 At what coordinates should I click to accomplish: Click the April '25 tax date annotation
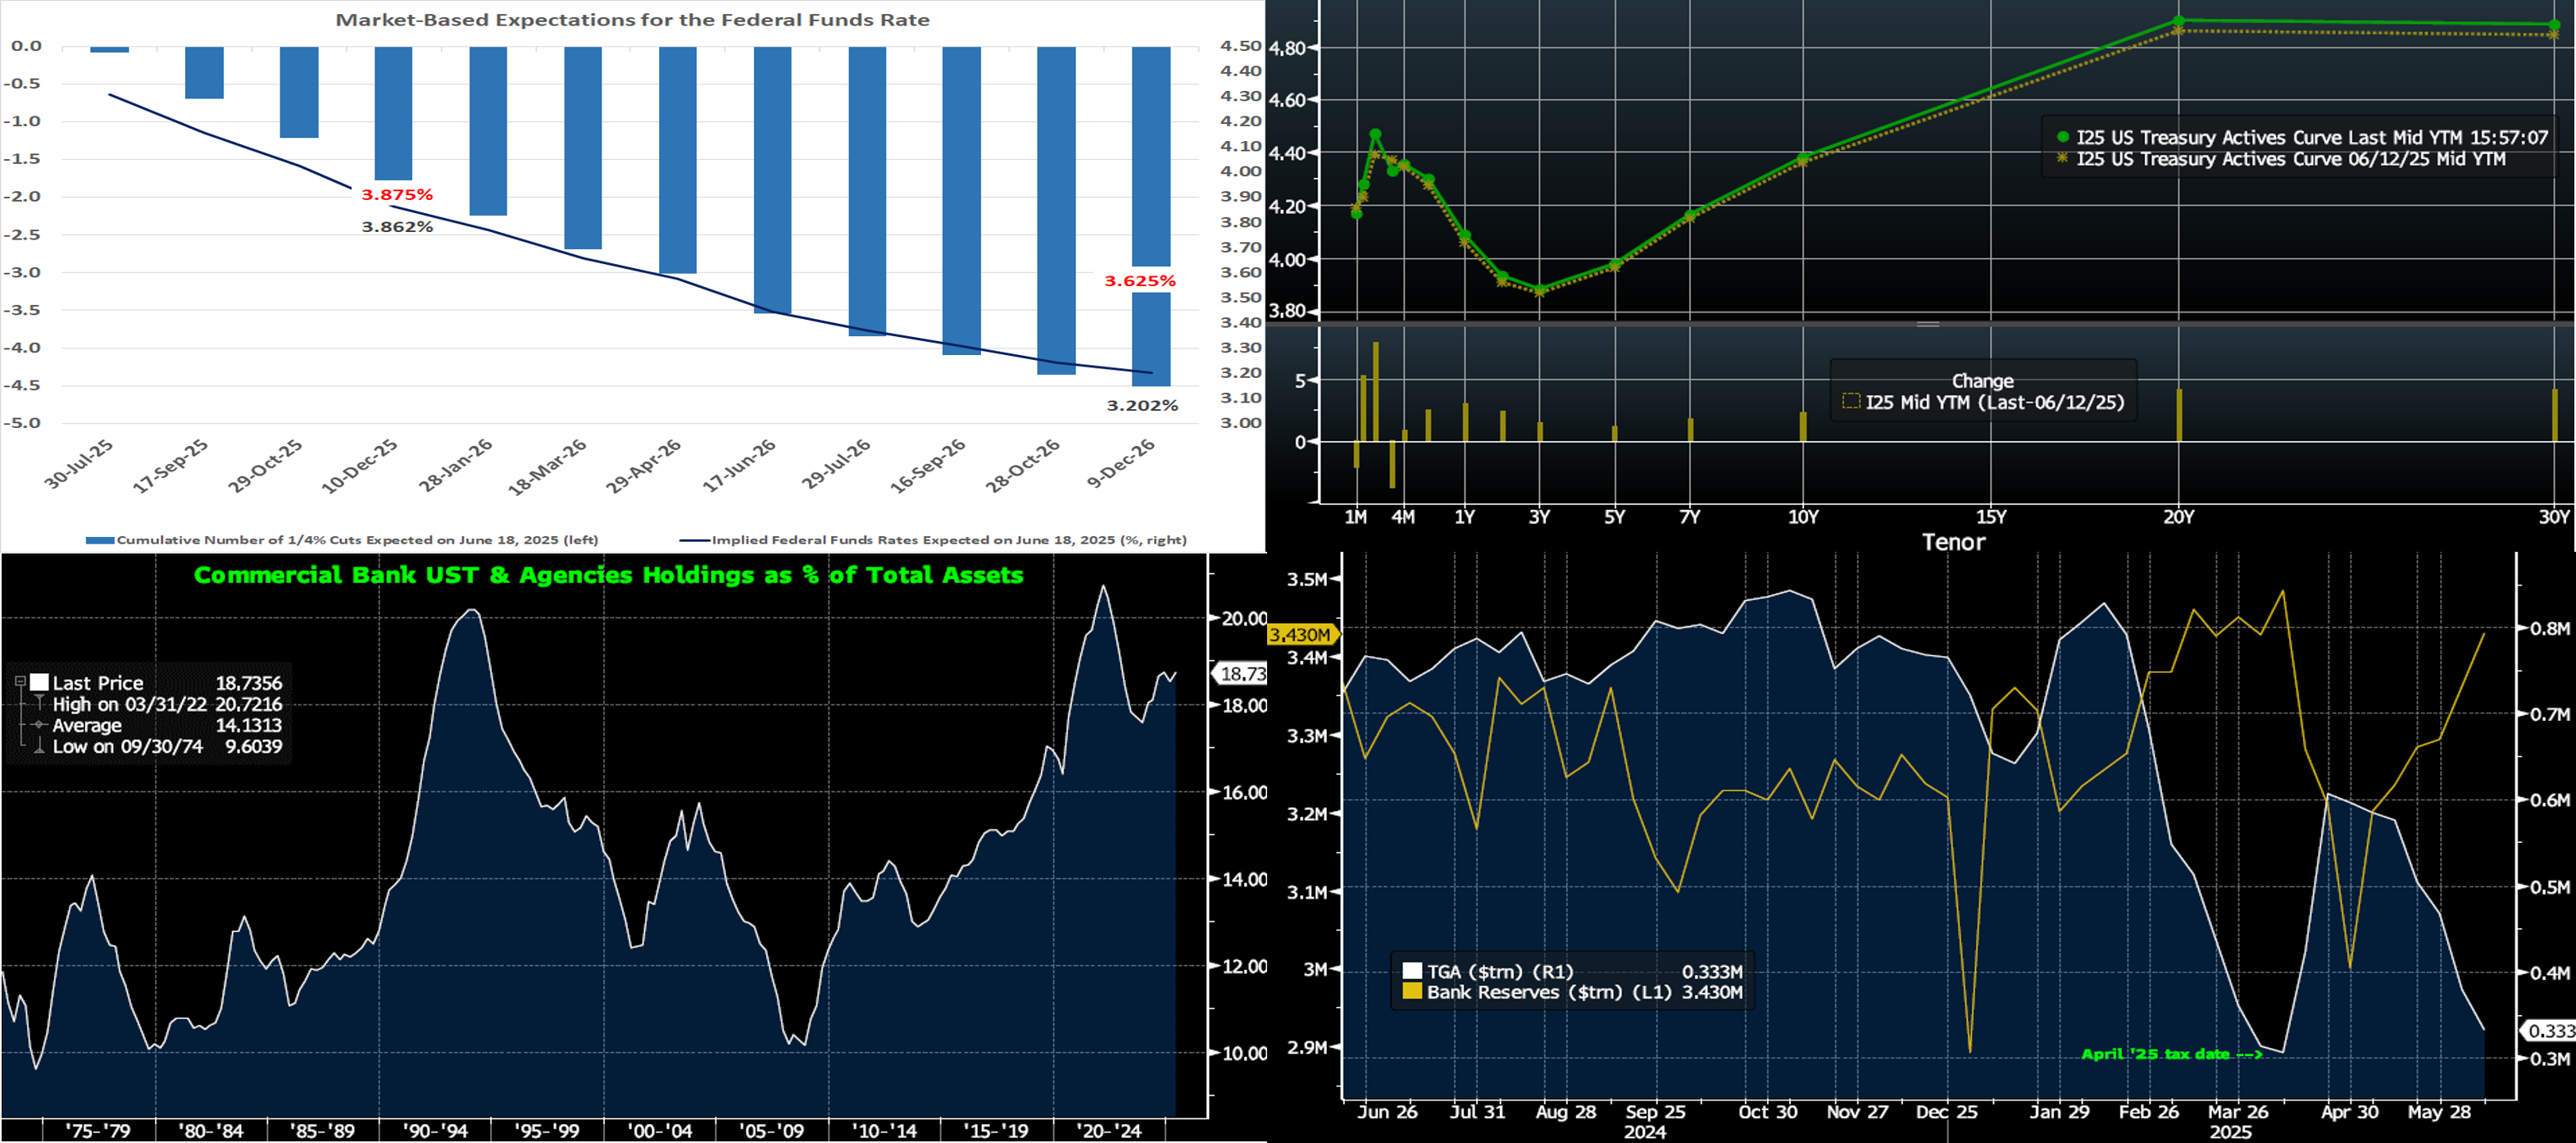click(2171, 1054)
